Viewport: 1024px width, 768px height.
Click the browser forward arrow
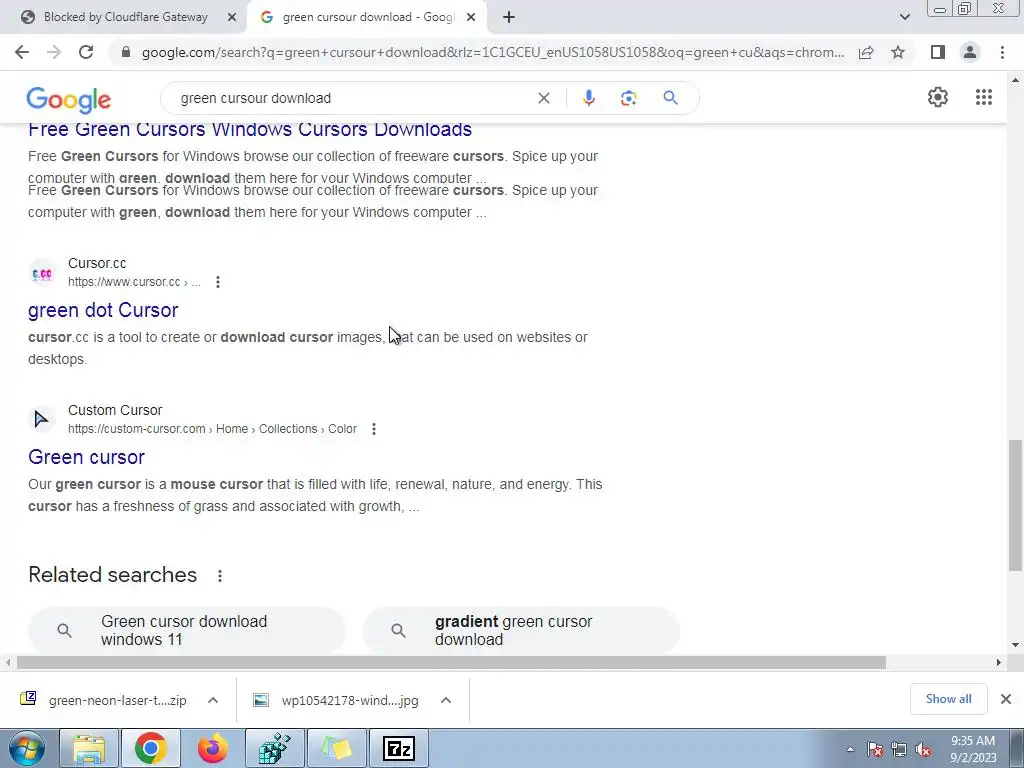pos(54,52)
